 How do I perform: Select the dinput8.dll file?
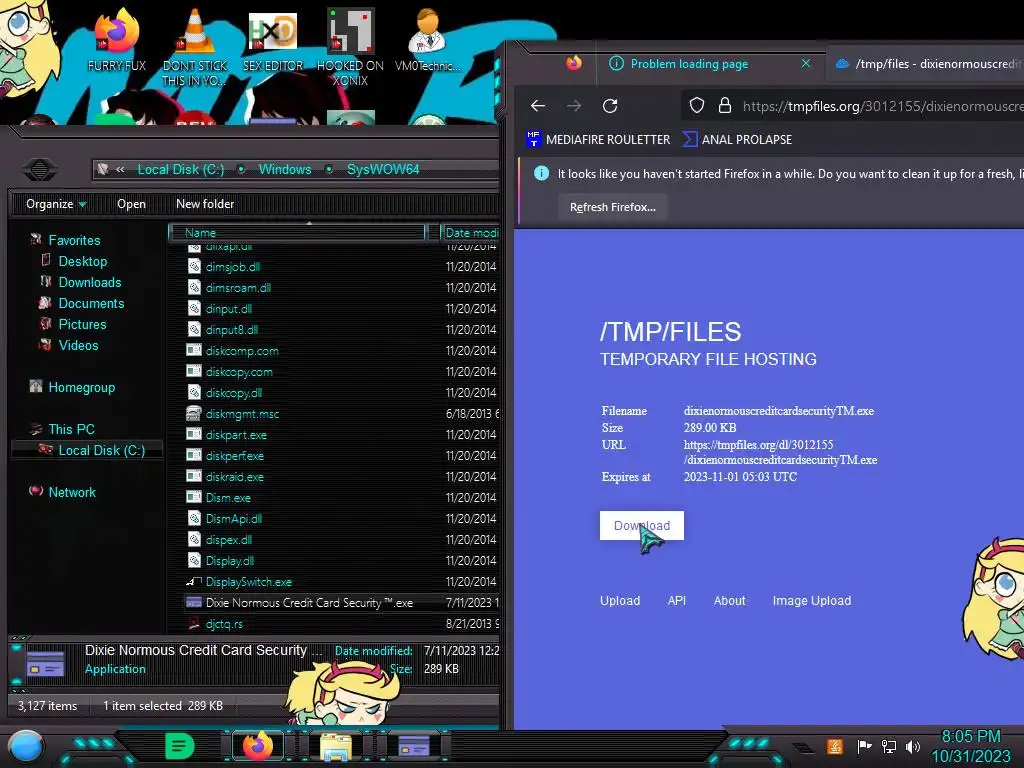pos(232,330)
